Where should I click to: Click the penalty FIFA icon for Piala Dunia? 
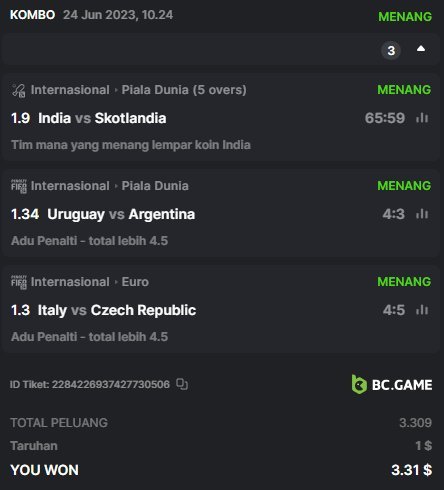click(x=19, y=186)
